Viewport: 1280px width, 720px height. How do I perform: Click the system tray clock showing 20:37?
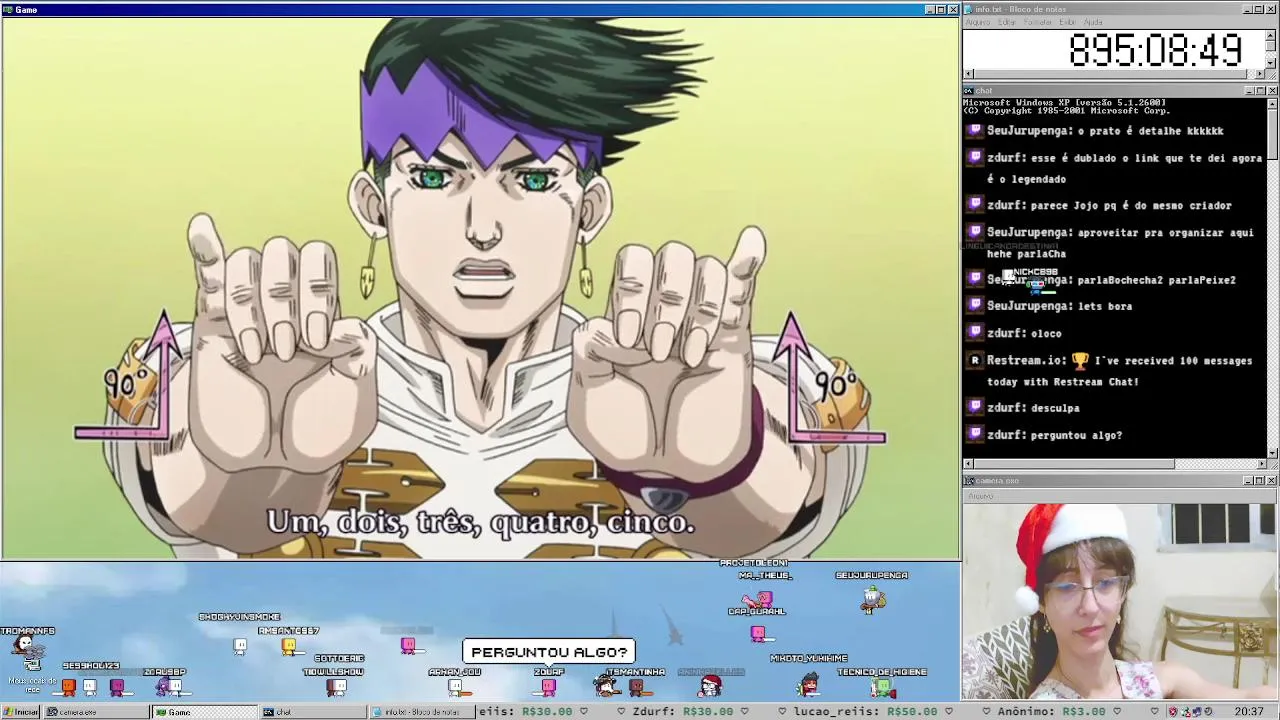pyautogui.click(x=1248, y=712)
